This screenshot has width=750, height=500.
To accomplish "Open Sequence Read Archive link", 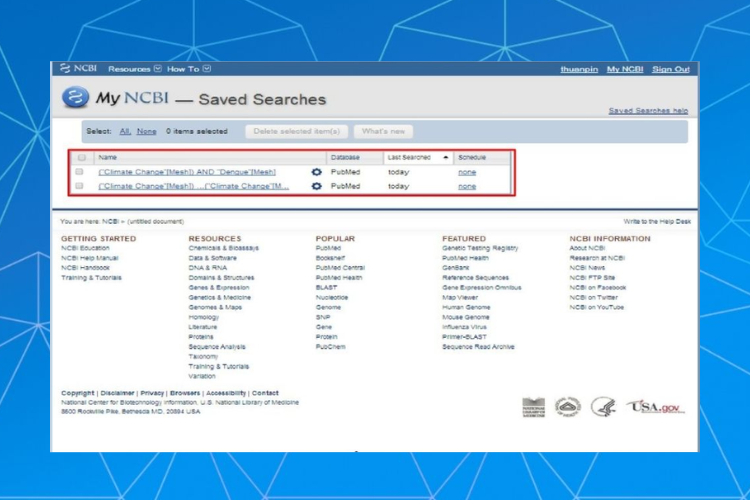I will tap(478, 347).
